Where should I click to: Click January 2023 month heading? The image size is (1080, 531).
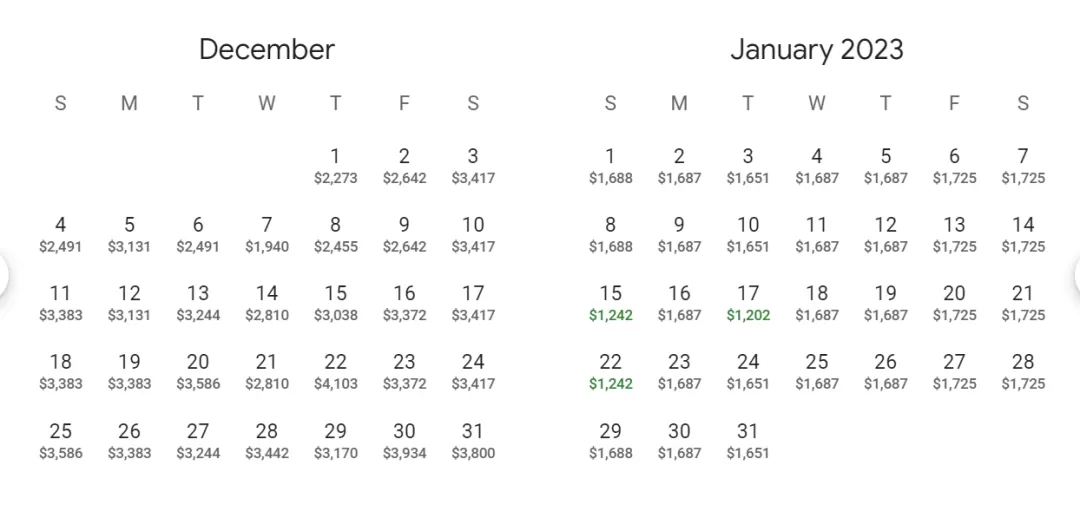[817, 50]
